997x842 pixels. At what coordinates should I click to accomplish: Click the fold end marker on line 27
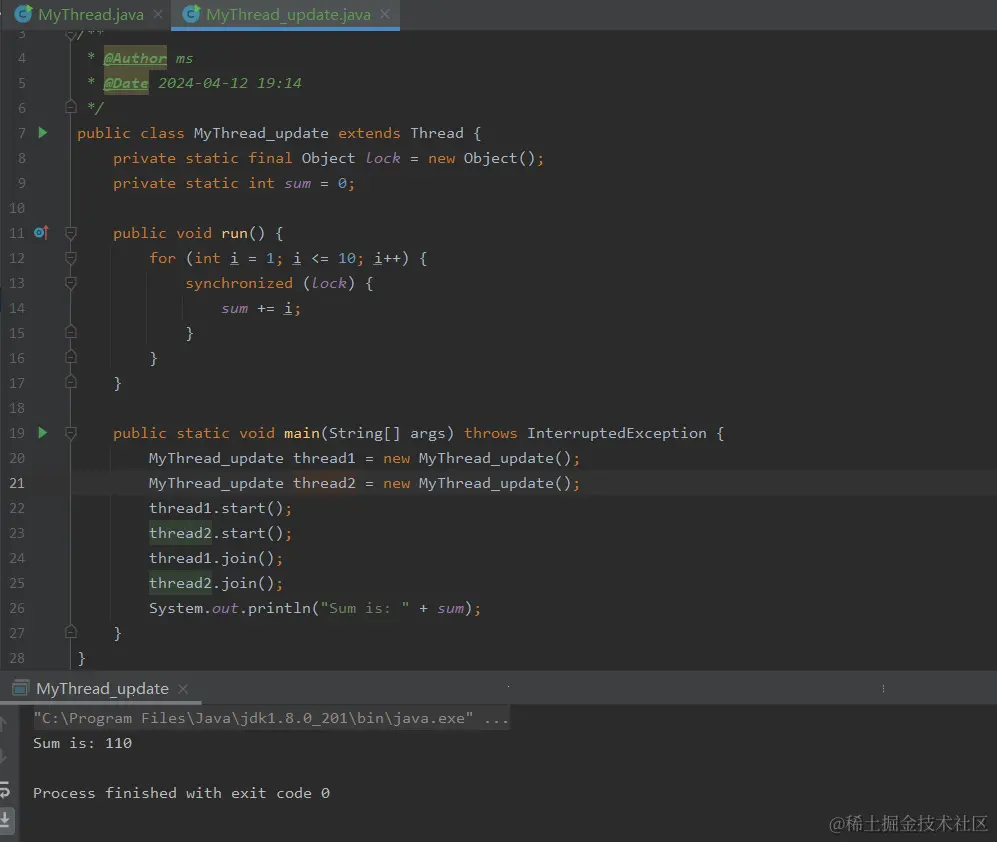(71, 632)
